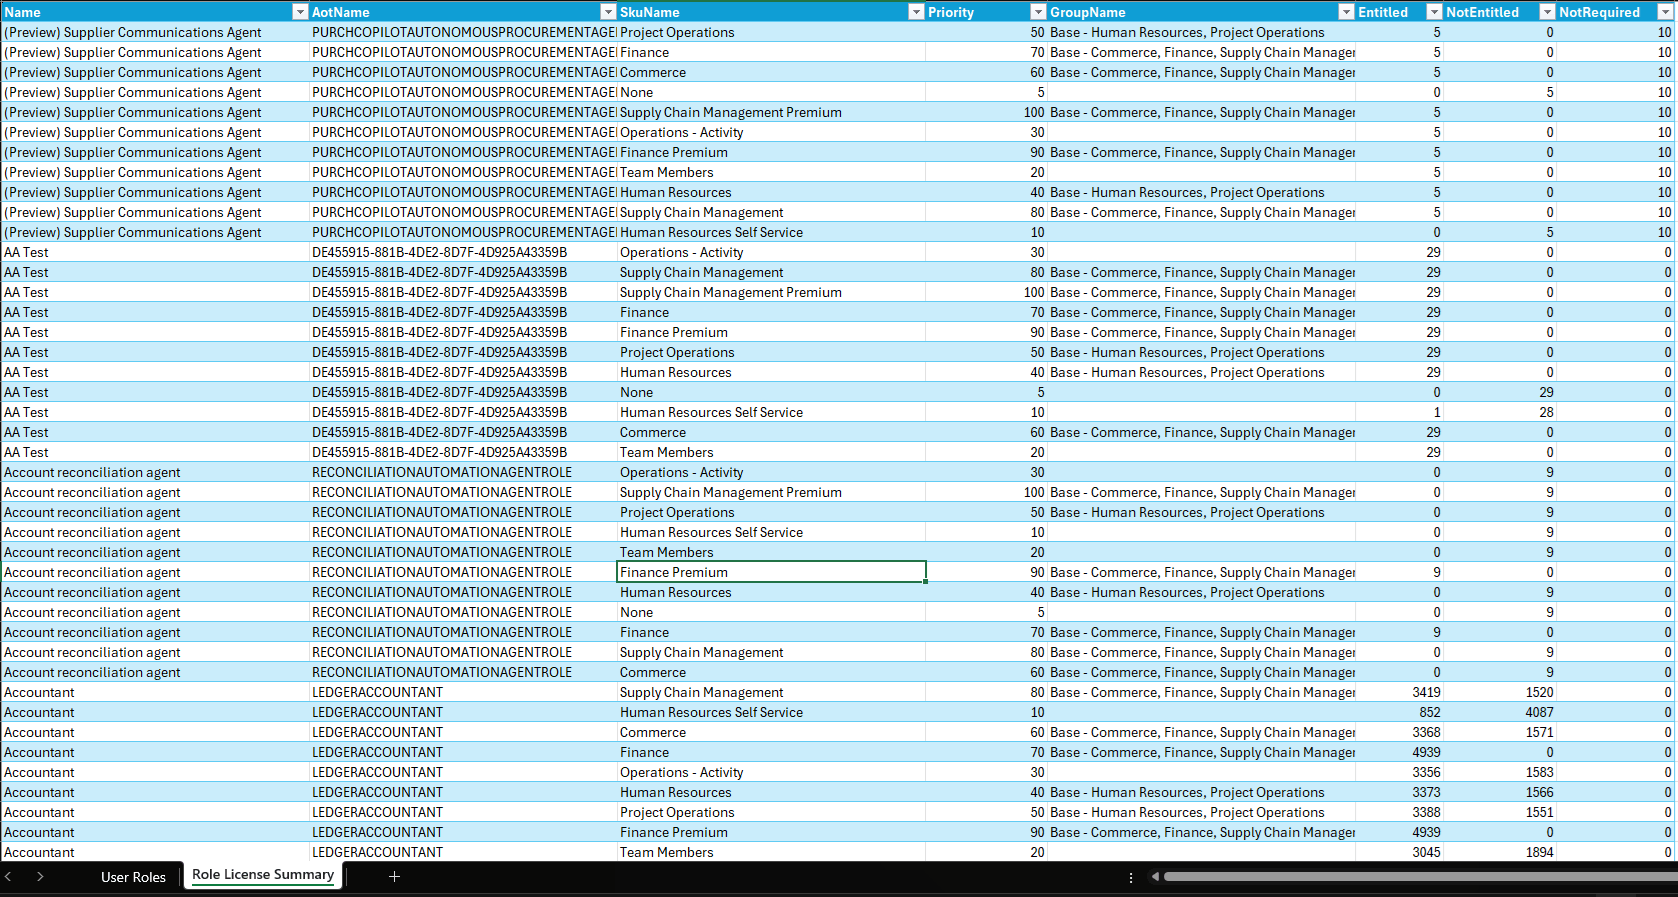The height and width of the screenshot is (897, 1678).
Task: Click the horizontal scroll left arrow
Action: point(1155,877)
